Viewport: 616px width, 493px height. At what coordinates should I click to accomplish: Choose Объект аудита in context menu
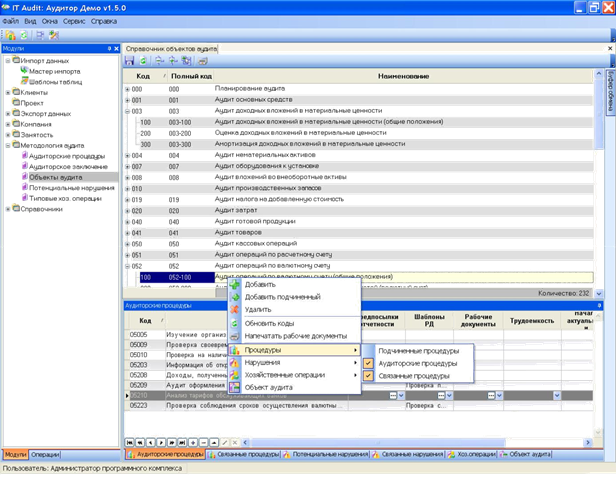tap(294, 387)
